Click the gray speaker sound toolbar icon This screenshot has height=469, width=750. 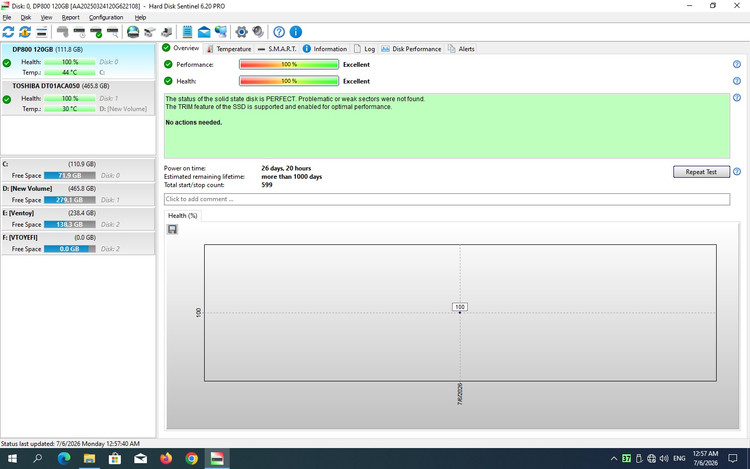[258, 32]
